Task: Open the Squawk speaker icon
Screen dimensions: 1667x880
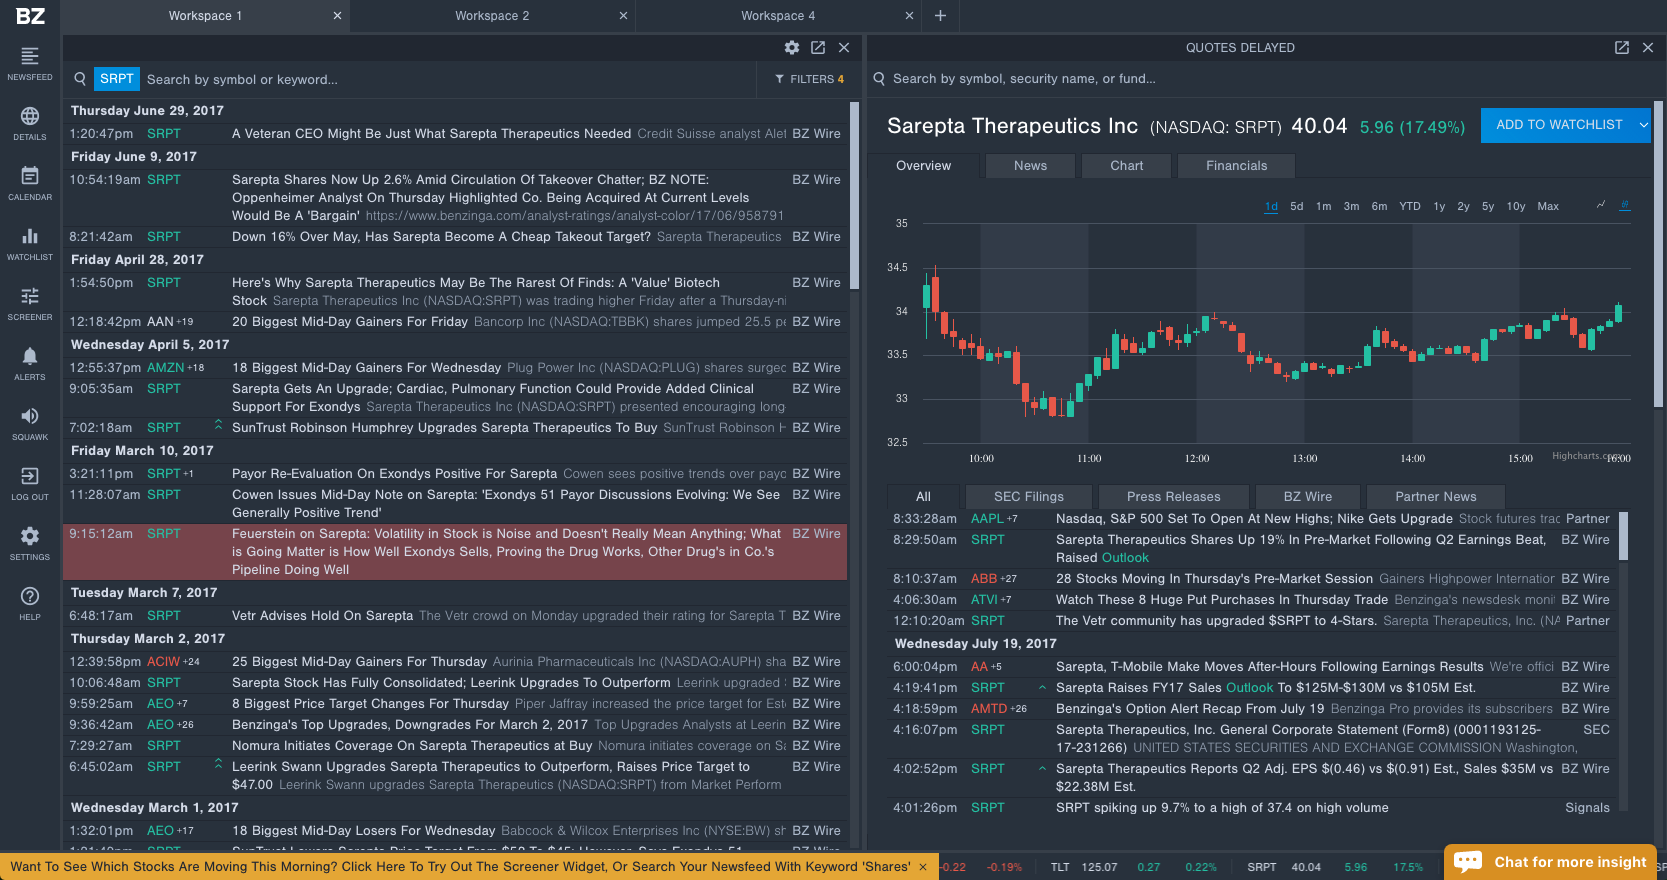Action: point(30,416)
